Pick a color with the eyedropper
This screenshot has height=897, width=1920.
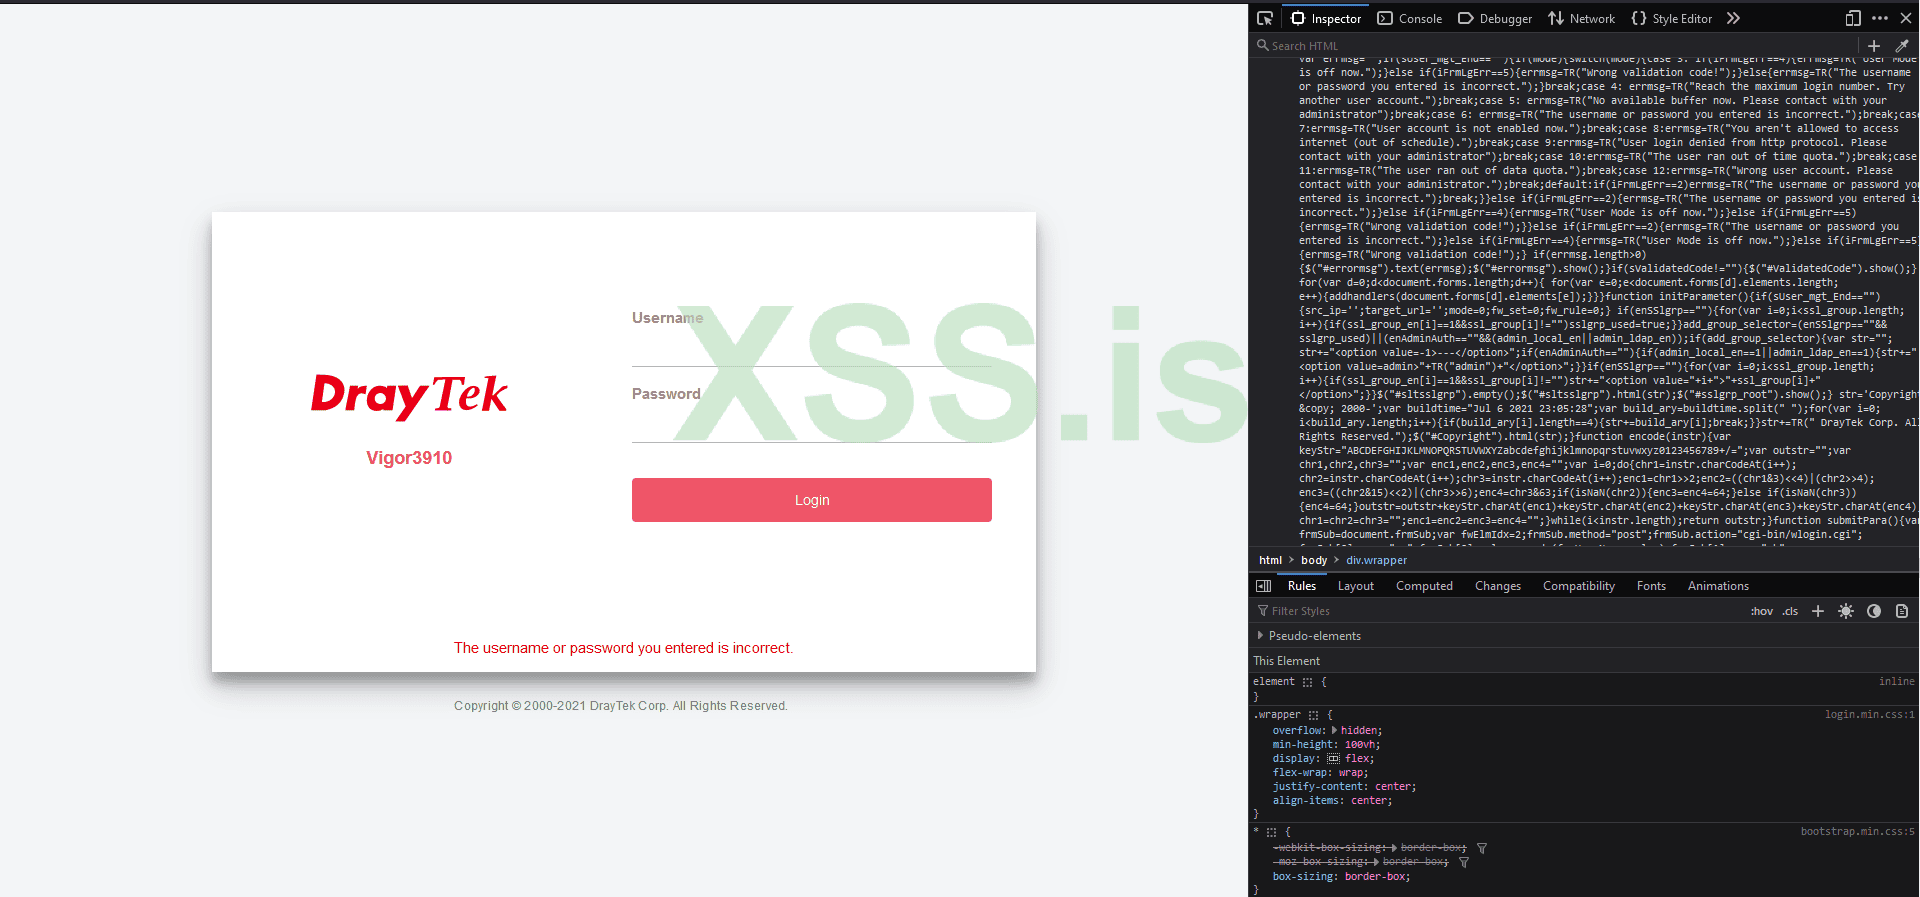pos(1902,46)
